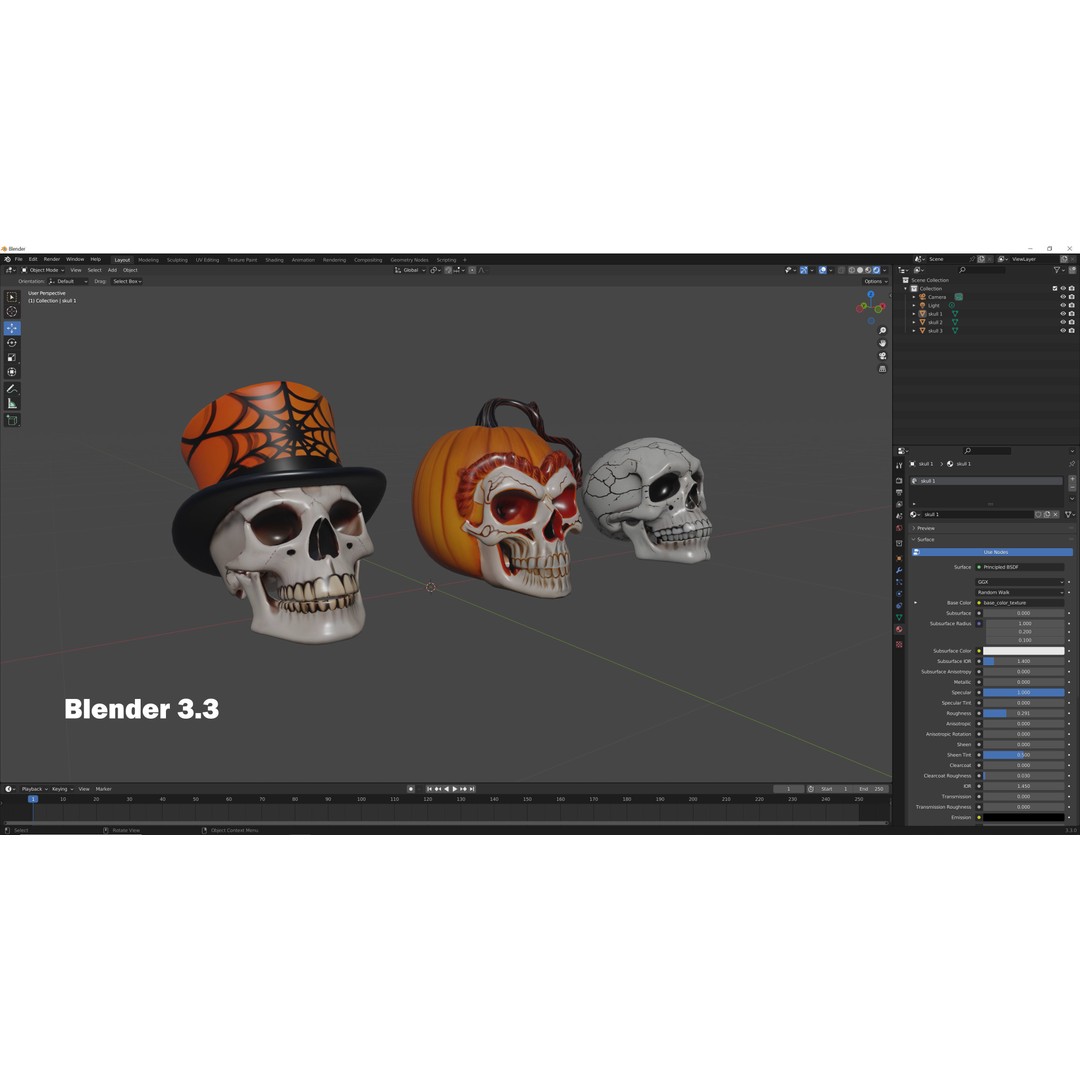Select the Add Cube tool
This screenshot has height=1080, width=1080.
(x=12, y=419)
